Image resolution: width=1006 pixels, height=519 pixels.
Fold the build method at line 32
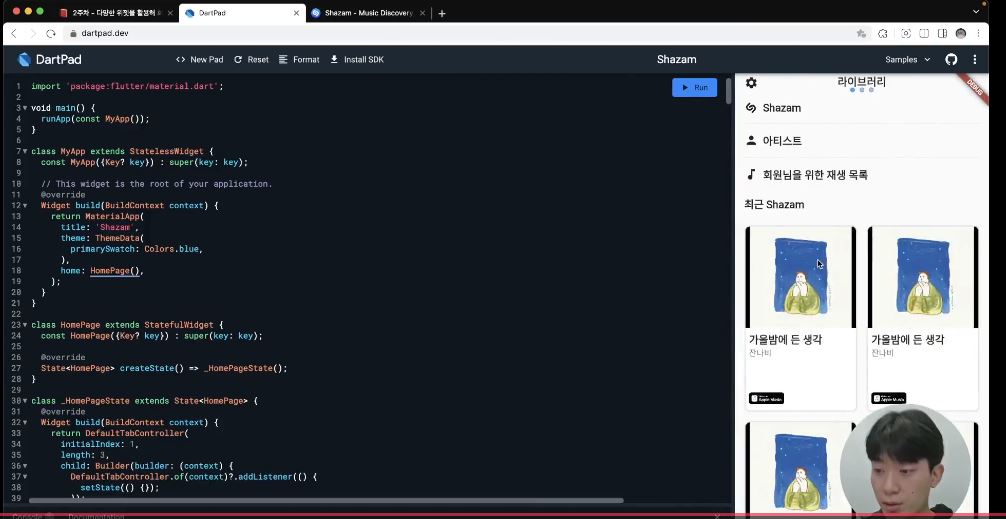tap(25, 423)
